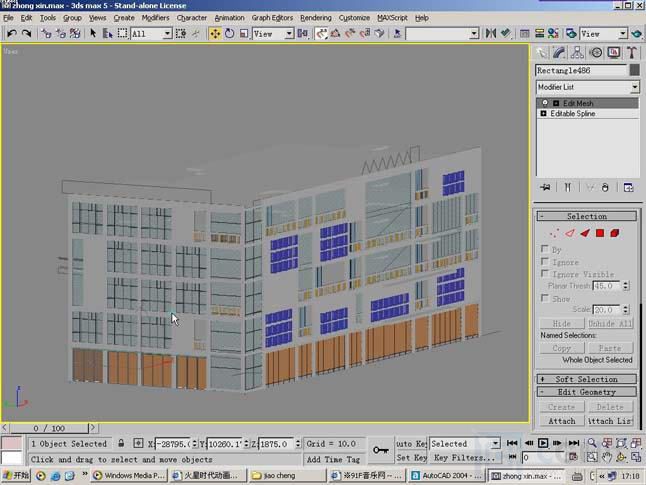Open the Create command panel tab

point(542,53)
